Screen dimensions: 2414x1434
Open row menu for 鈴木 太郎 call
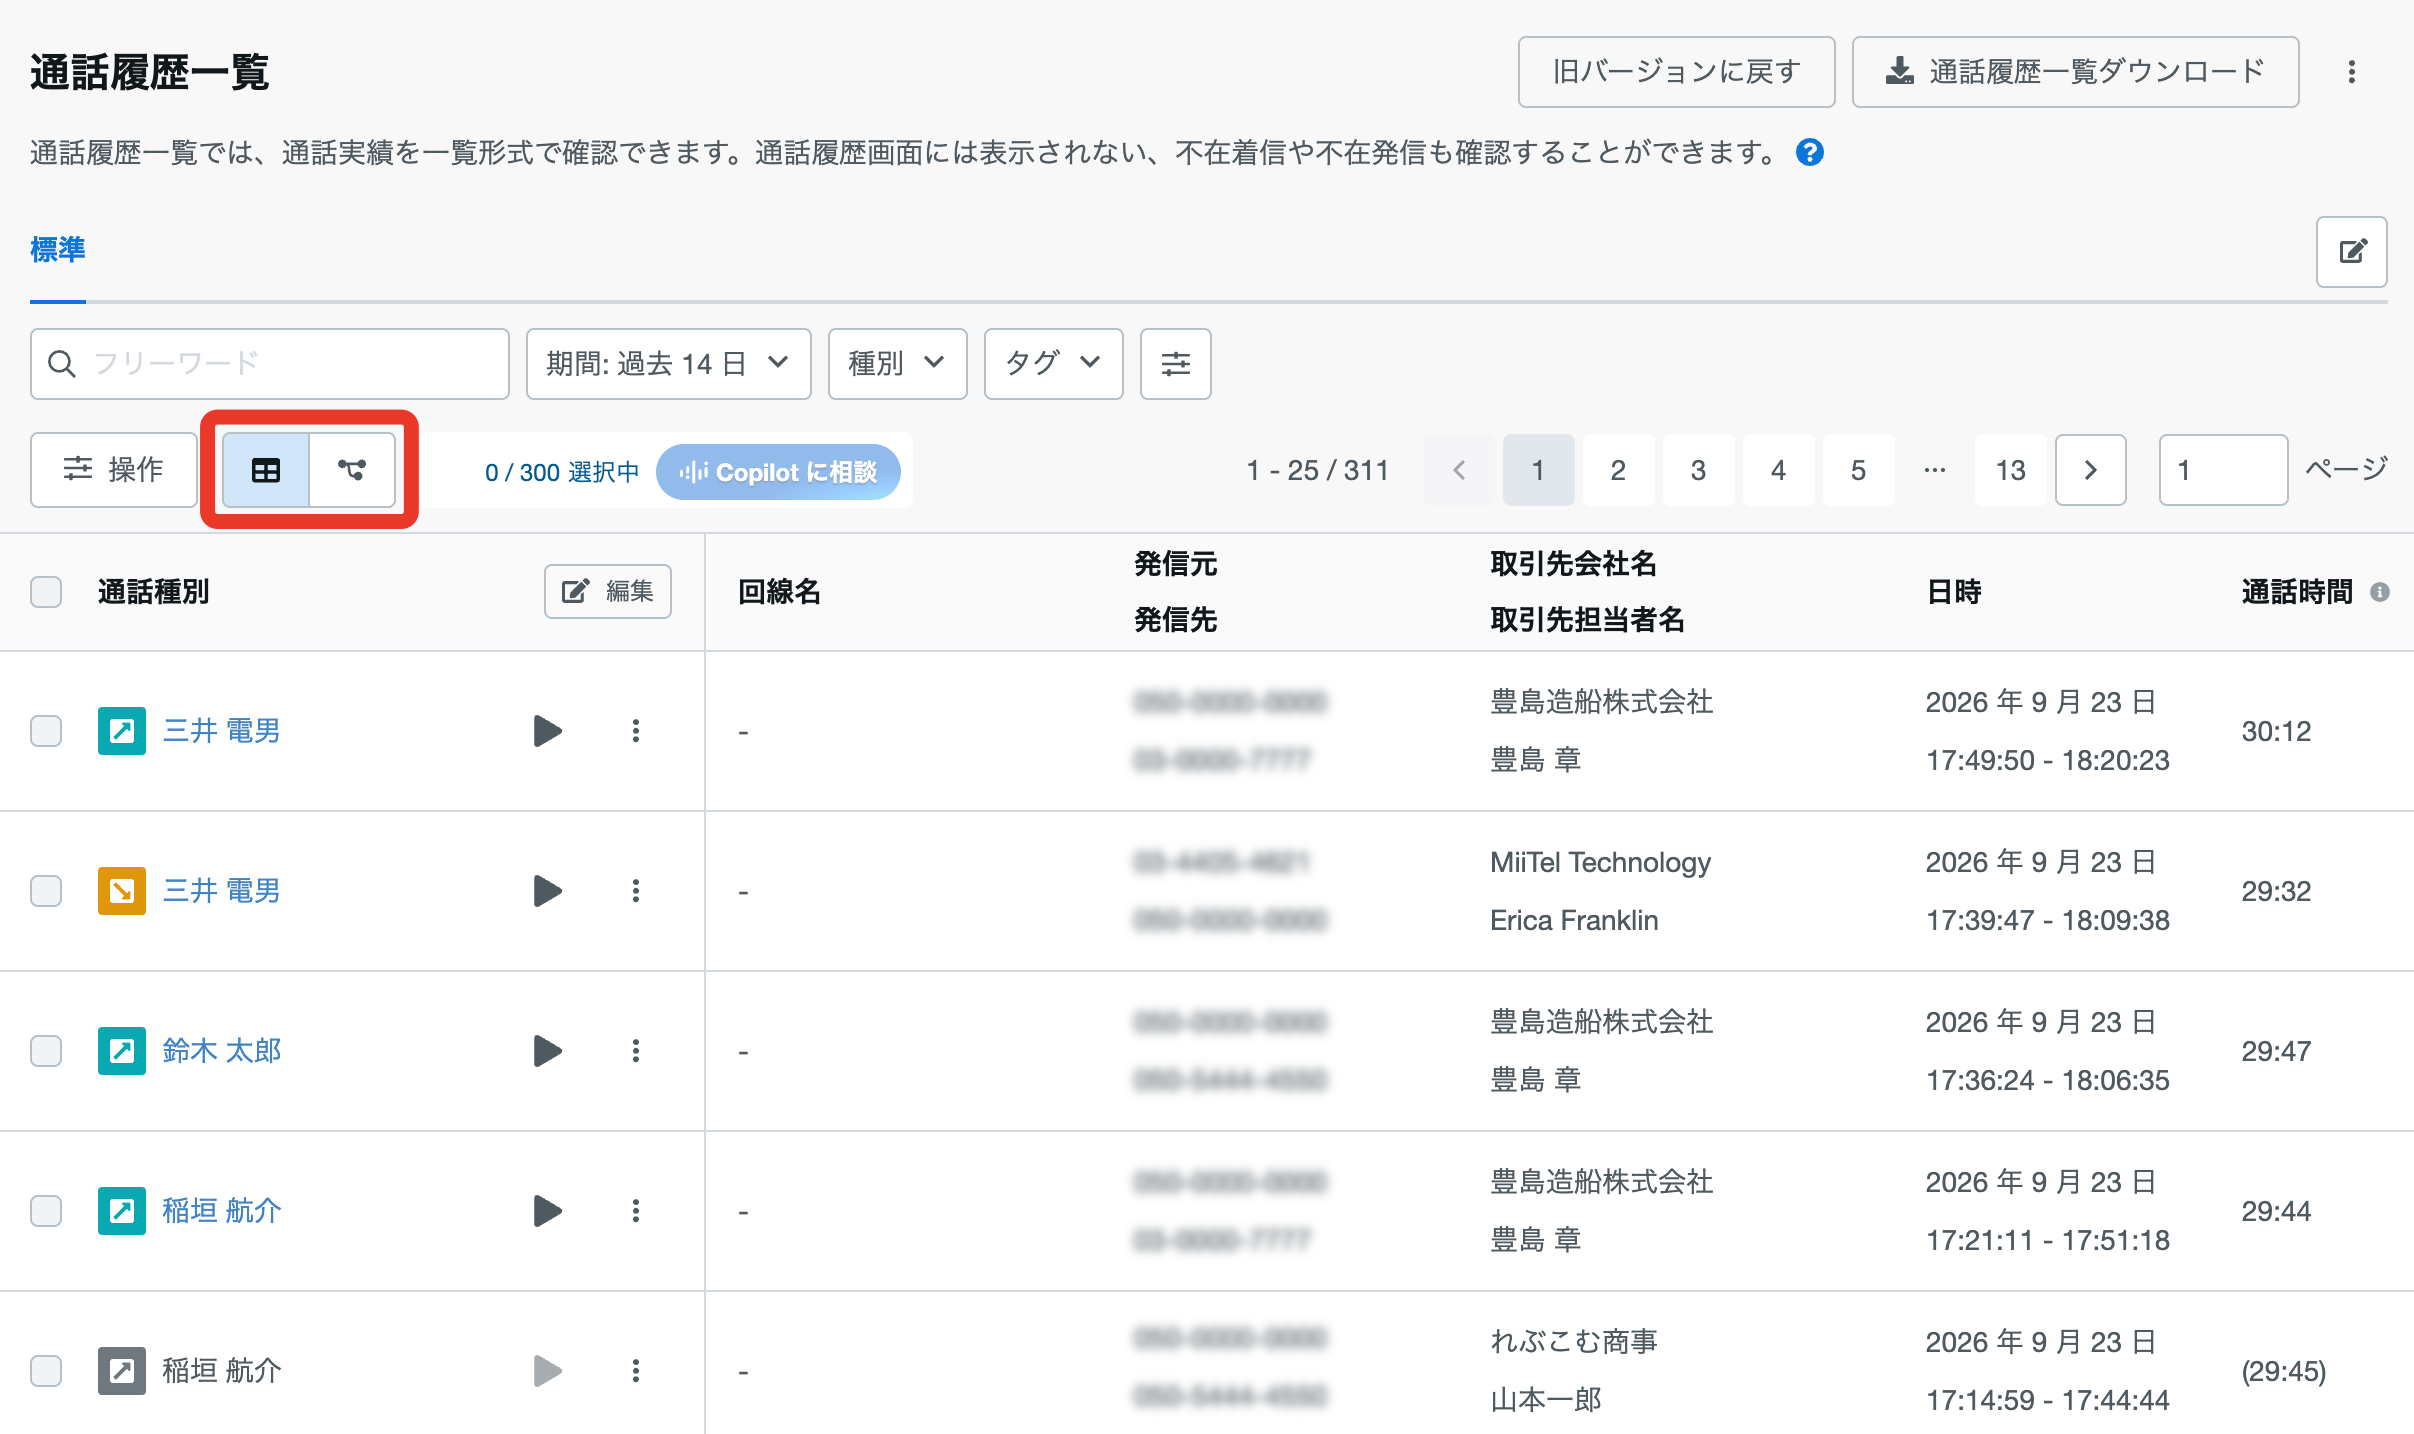click(635, 1051)
